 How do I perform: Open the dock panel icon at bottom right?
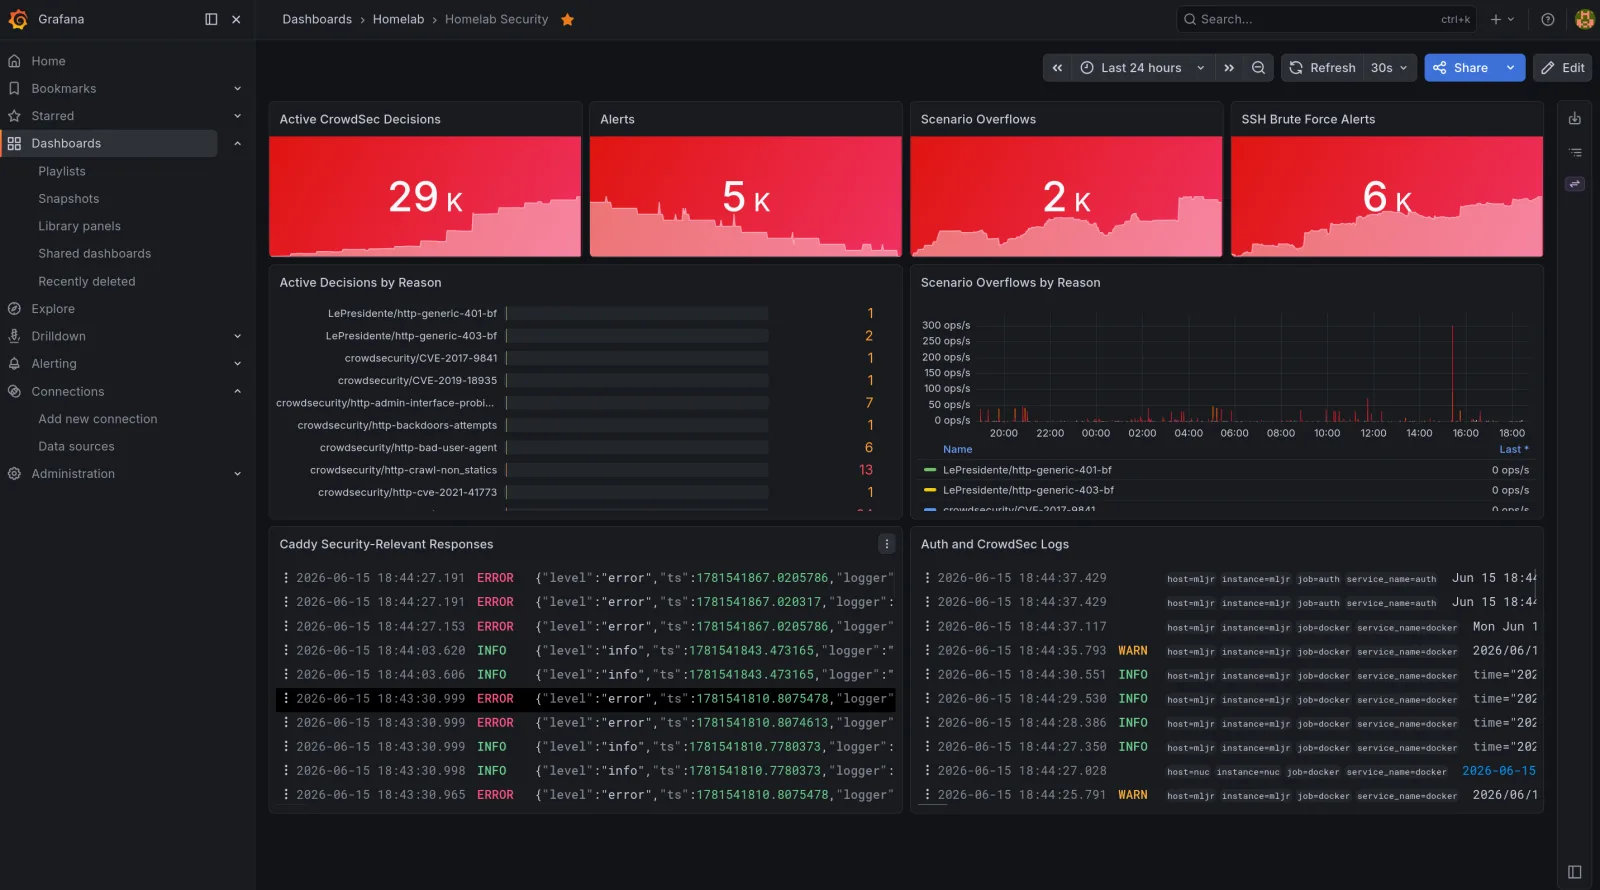[x=1575, y=872]
